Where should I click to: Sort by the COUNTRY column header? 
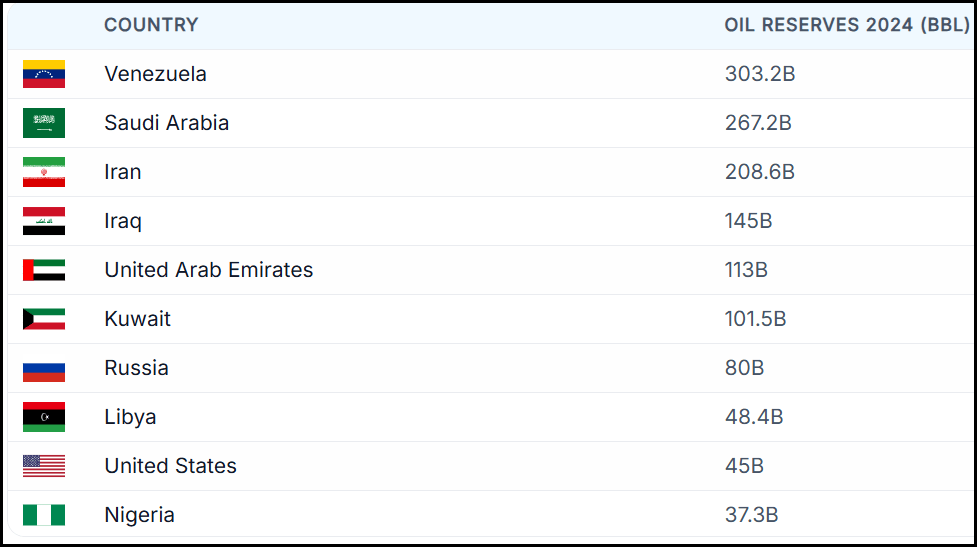[151, 25]
